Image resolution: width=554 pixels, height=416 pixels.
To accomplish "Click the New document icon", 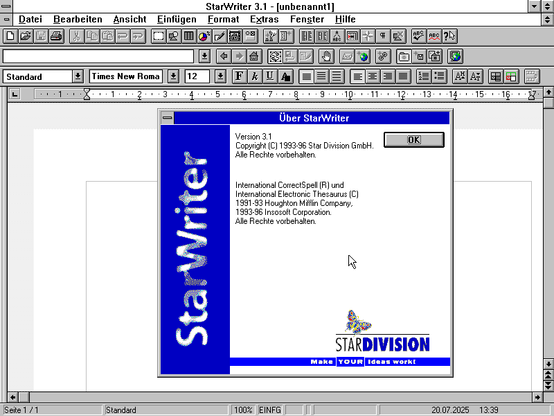I will click(x=10, y=36).
